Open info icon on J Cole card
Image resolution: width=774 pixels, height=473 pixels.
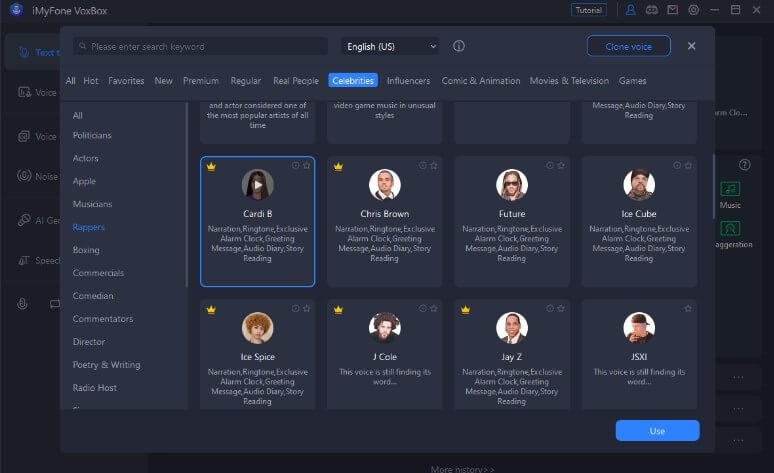coord(423,308)
